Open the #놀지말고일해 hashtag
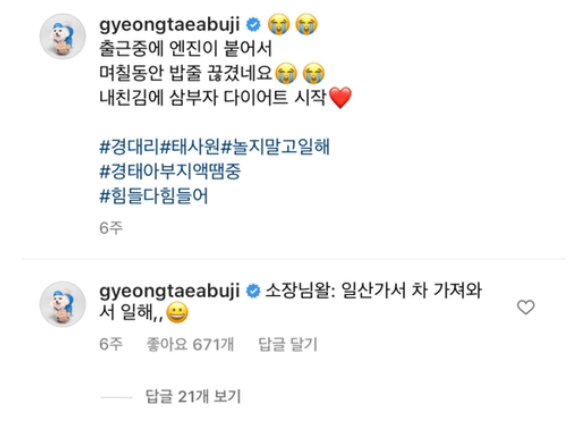 (275, 147)
